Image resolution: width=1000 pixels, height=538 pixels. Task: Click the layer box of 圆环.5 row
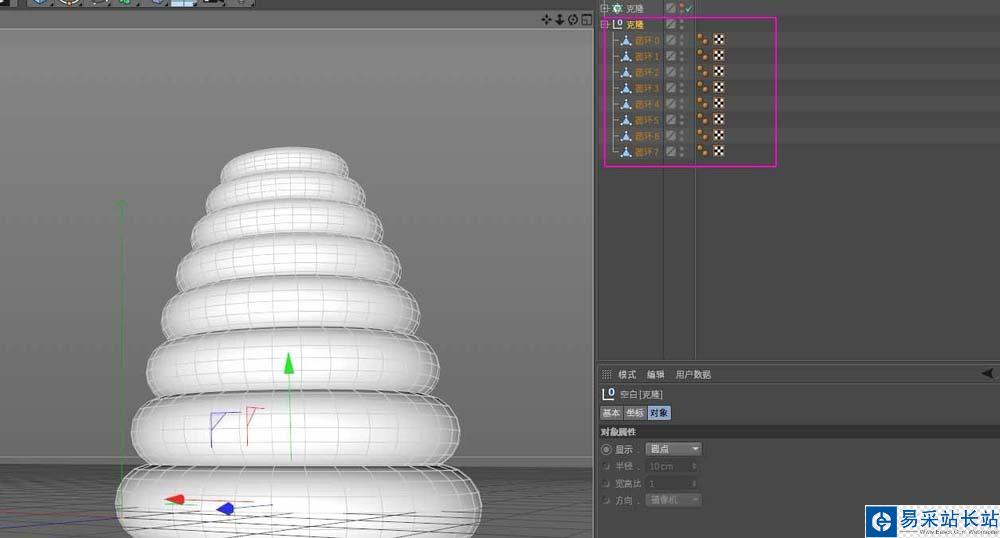tap(671, 120)
